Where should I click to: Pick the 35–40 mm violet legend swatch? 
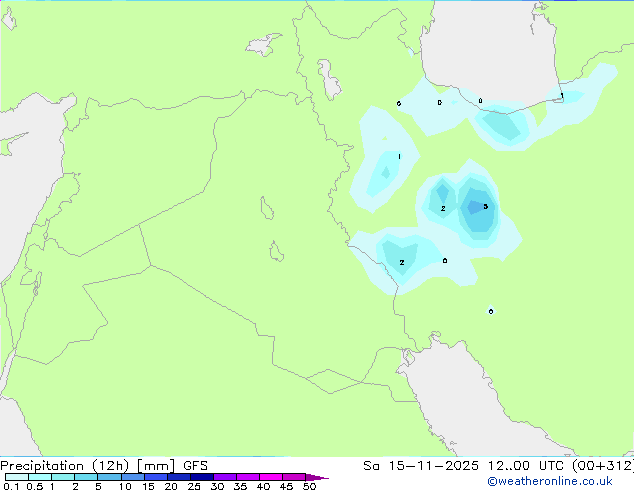click(x=248, y=477)
